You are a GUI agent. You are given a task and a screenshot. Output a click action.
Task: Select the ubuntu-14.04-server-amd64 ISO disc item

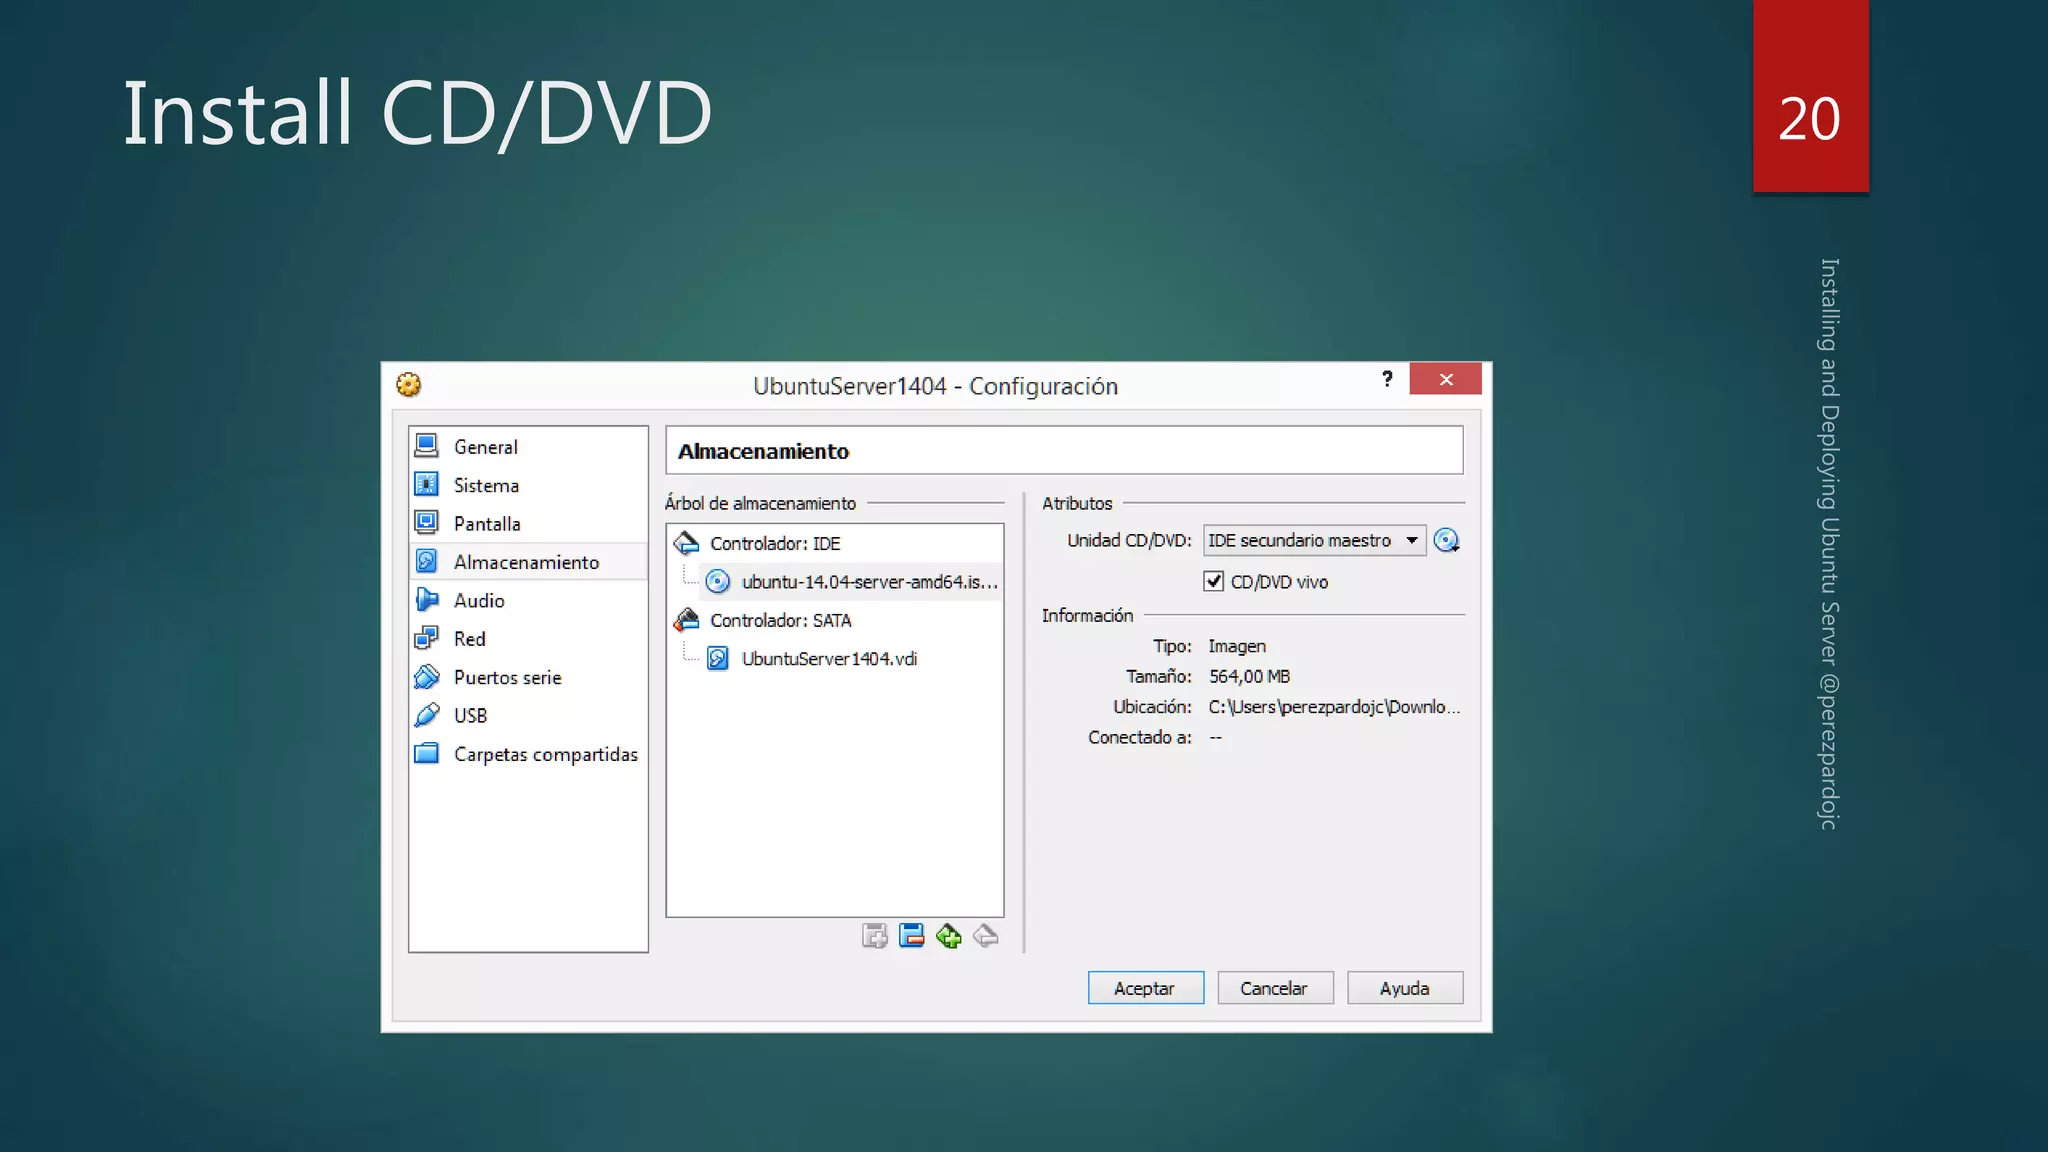pos(868,582)
